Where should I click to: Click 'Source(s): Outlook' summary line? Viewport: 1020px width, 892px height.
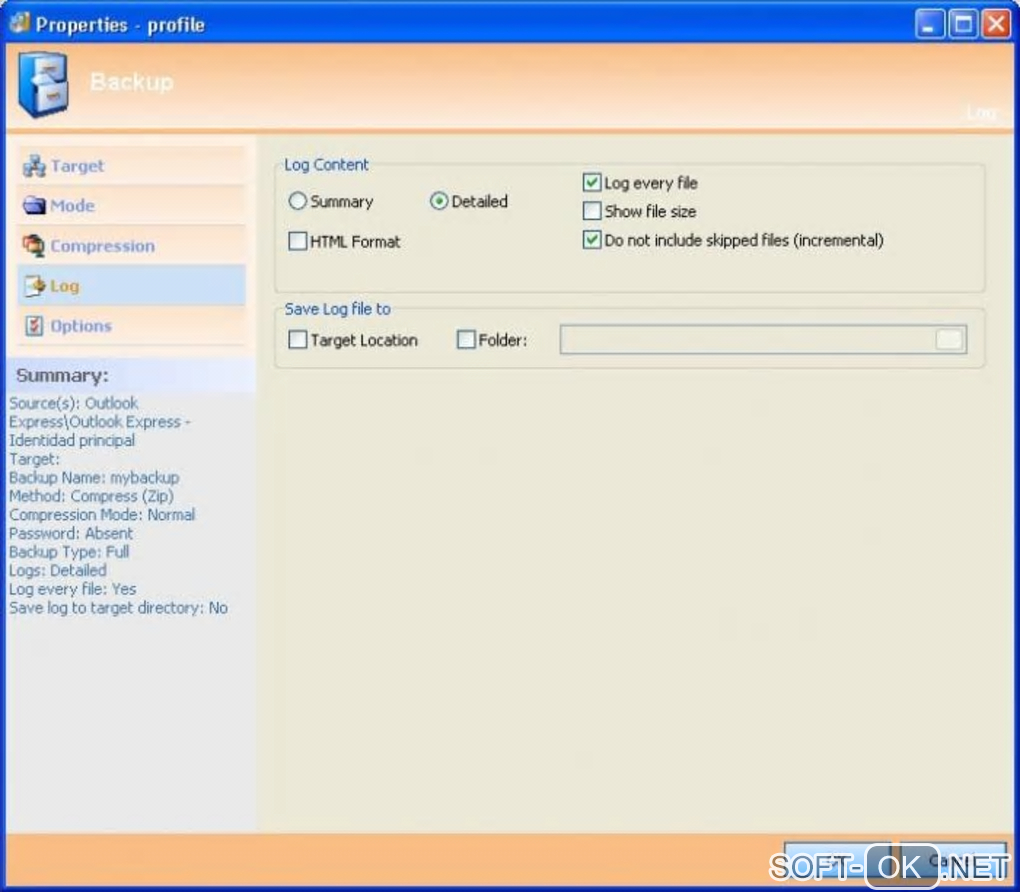[x=74, y=403]
